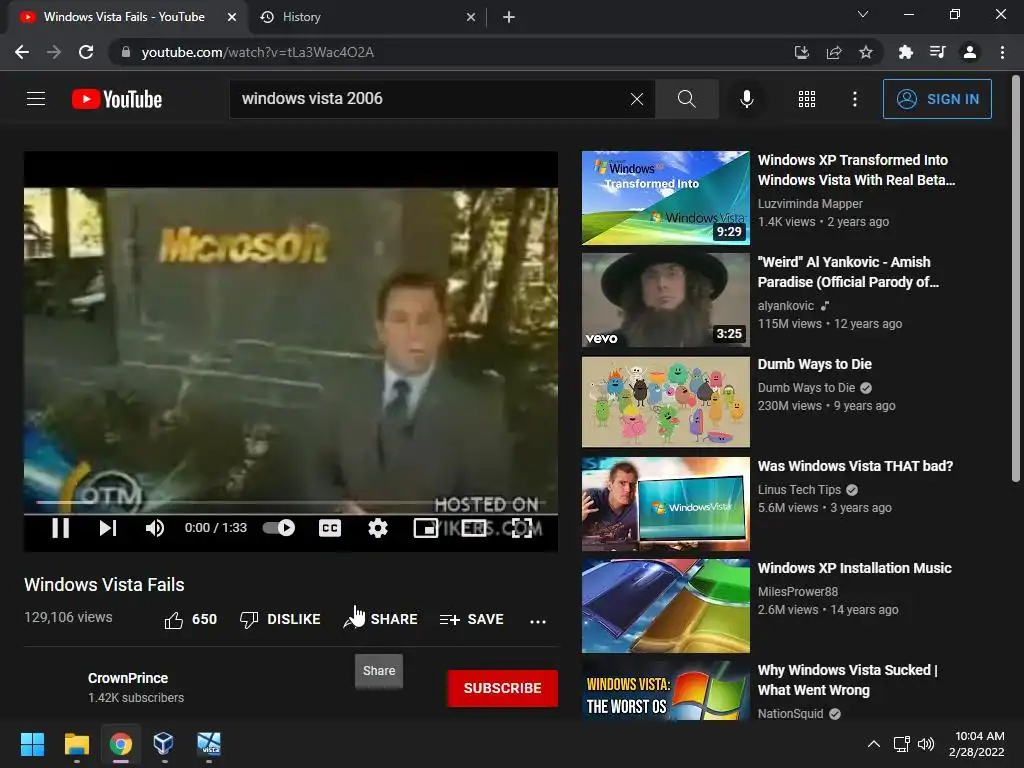This screenshot has width=1024, height=768.
Task: Enable miniplayer mode
Action: 426,528
